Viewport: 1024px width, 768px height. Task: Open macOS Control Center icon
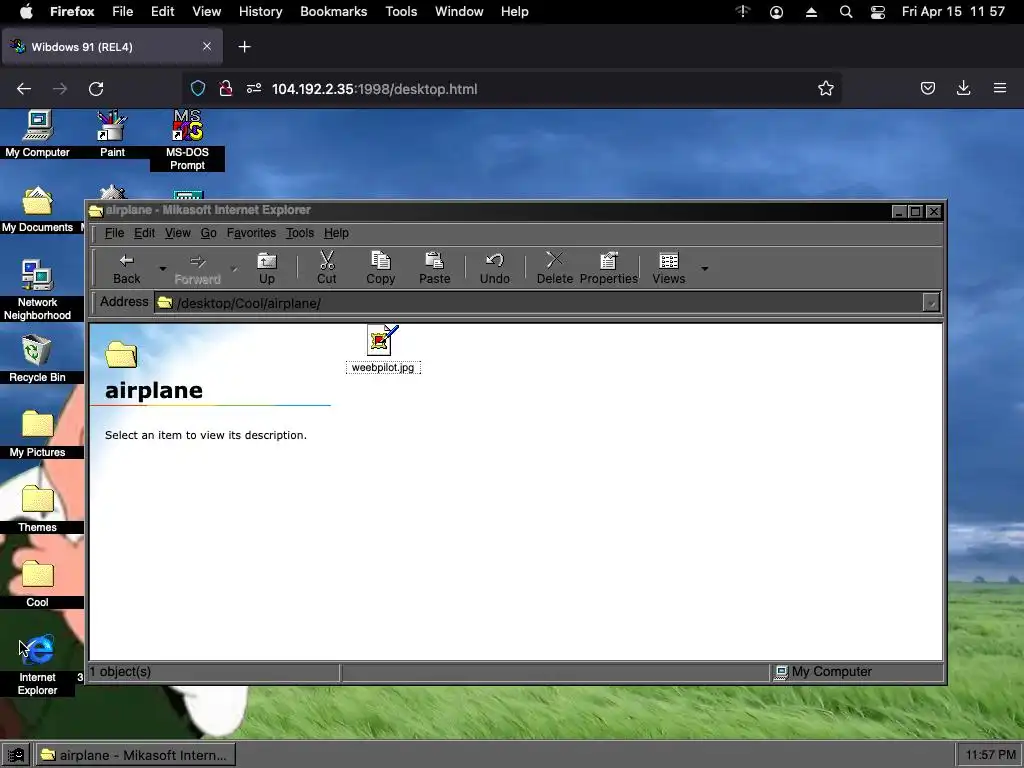[878, 12]
